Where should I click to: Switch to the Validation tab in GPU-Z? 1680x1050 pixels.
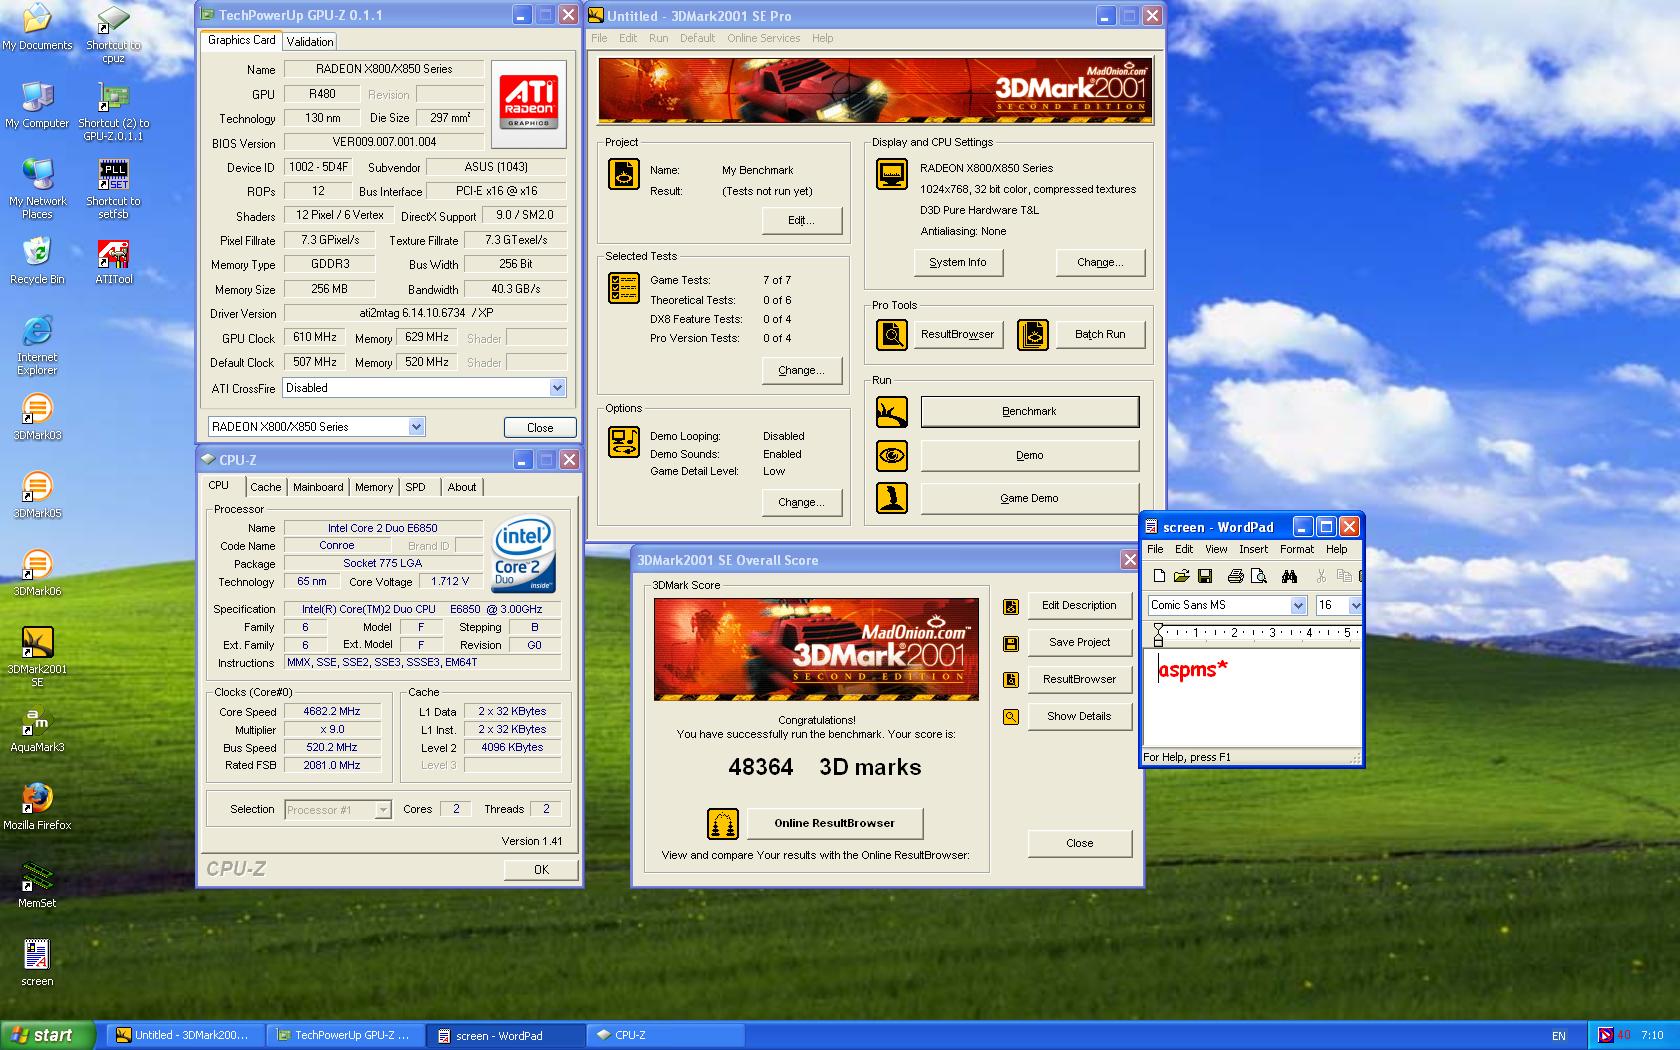(x=310, y=41)
